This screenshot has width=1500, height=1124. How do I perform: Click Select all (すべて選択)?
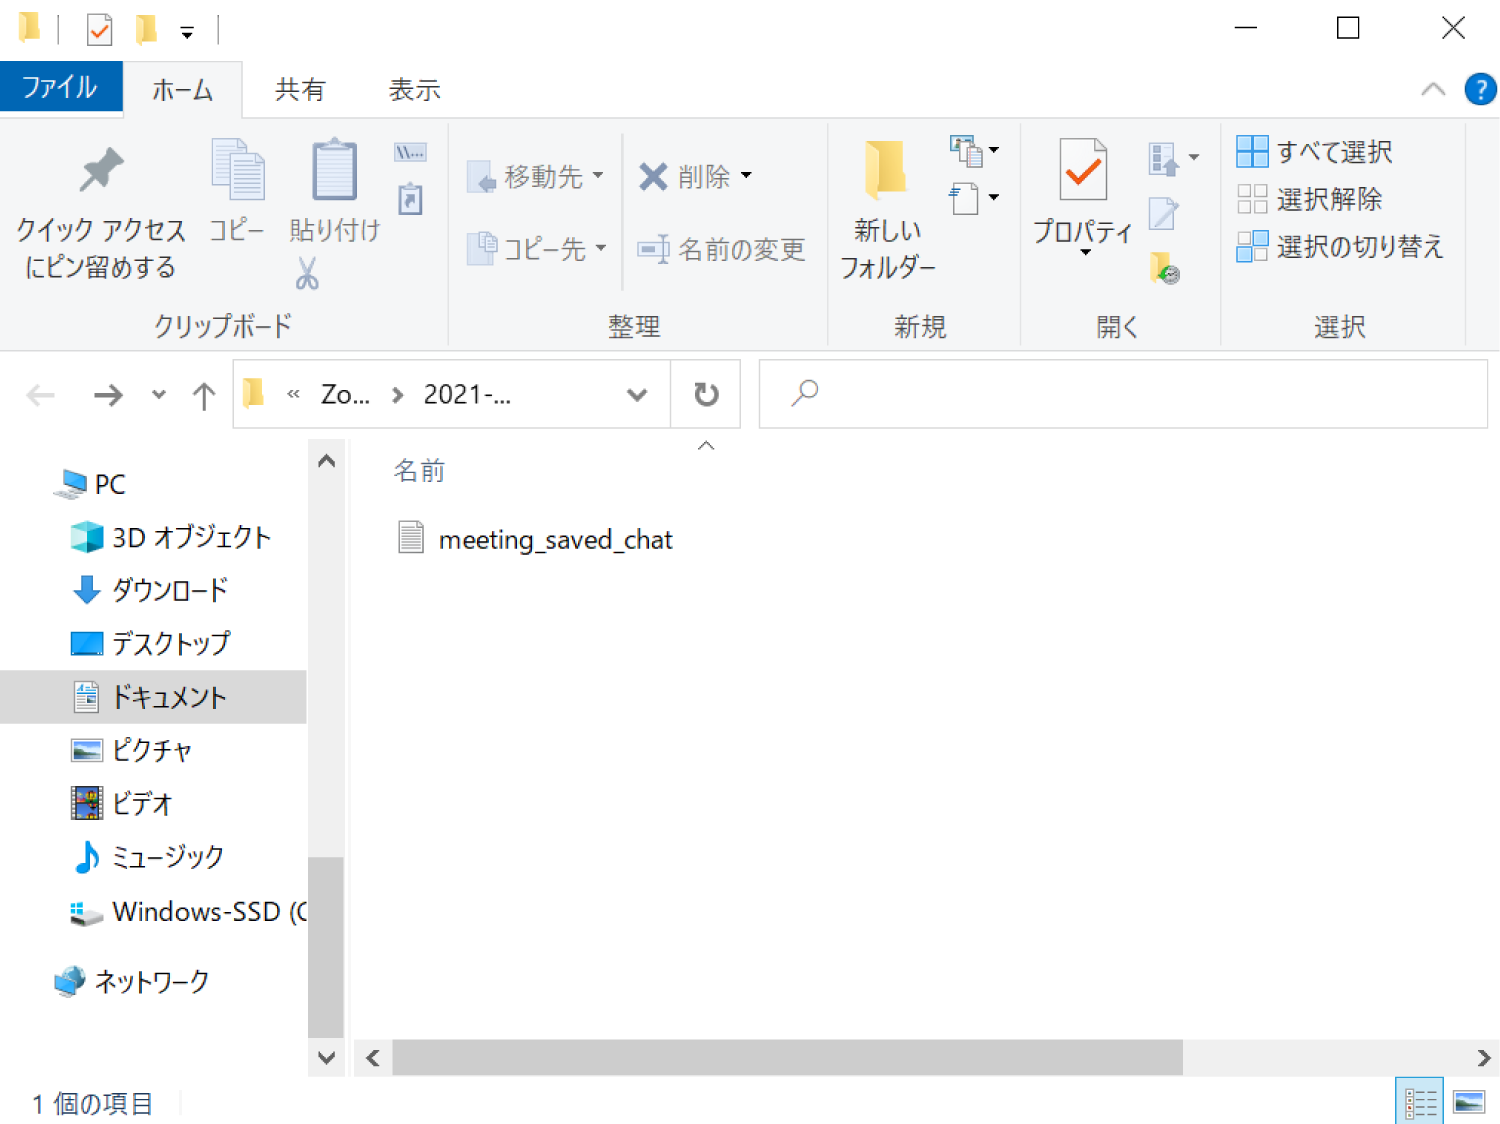[x=1314, y=152]
